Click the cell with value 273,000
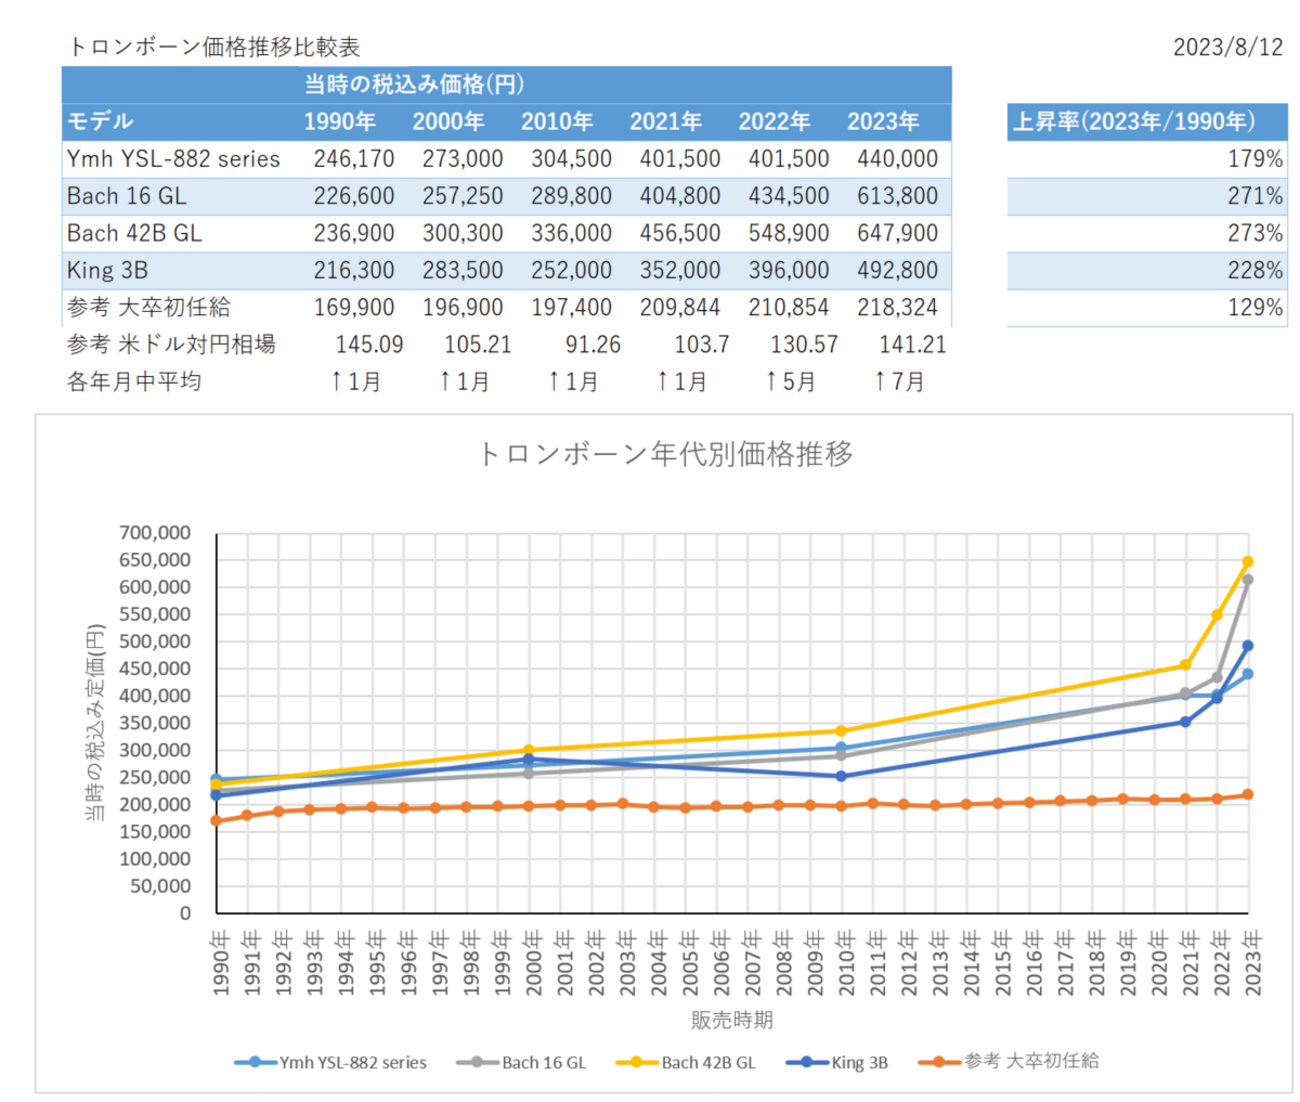 pyautogui.click(x=462, y=159)
